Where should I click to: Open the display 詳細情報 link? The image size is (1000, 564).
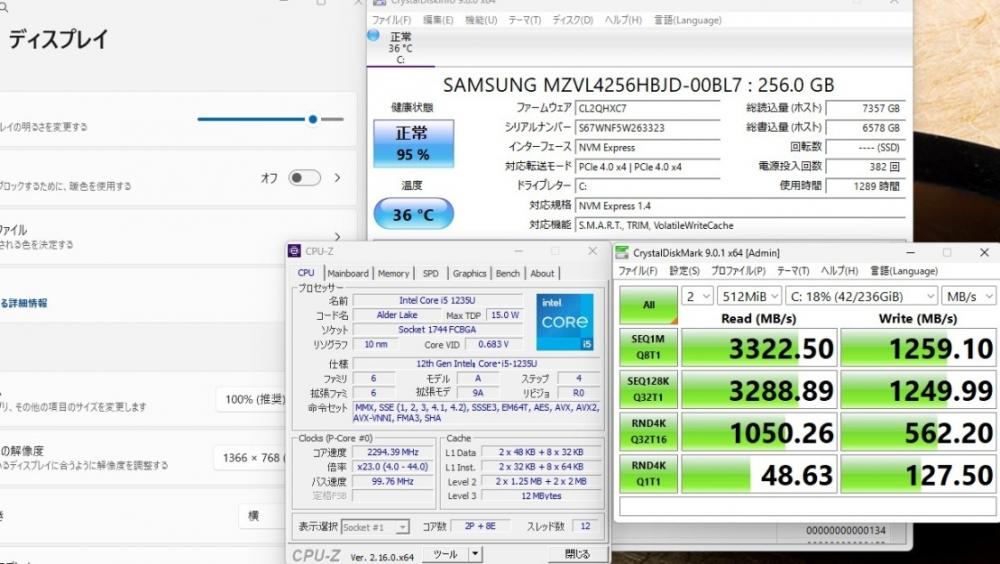(x=24, y=303)
